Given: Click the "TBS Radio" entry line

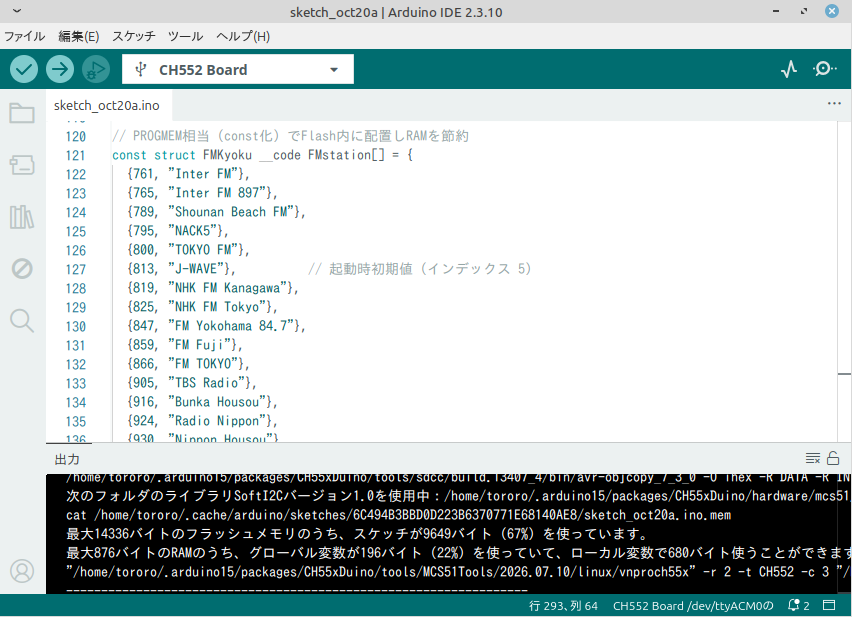Looking at the screenshot, I should click(192, 383).
